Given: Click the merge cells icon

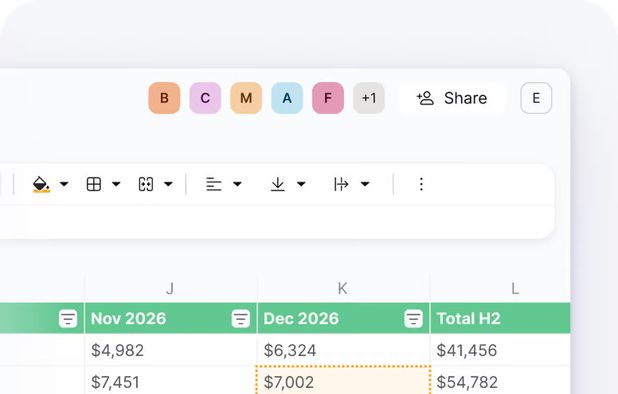Looking at the screenshot, I should 146,184.
